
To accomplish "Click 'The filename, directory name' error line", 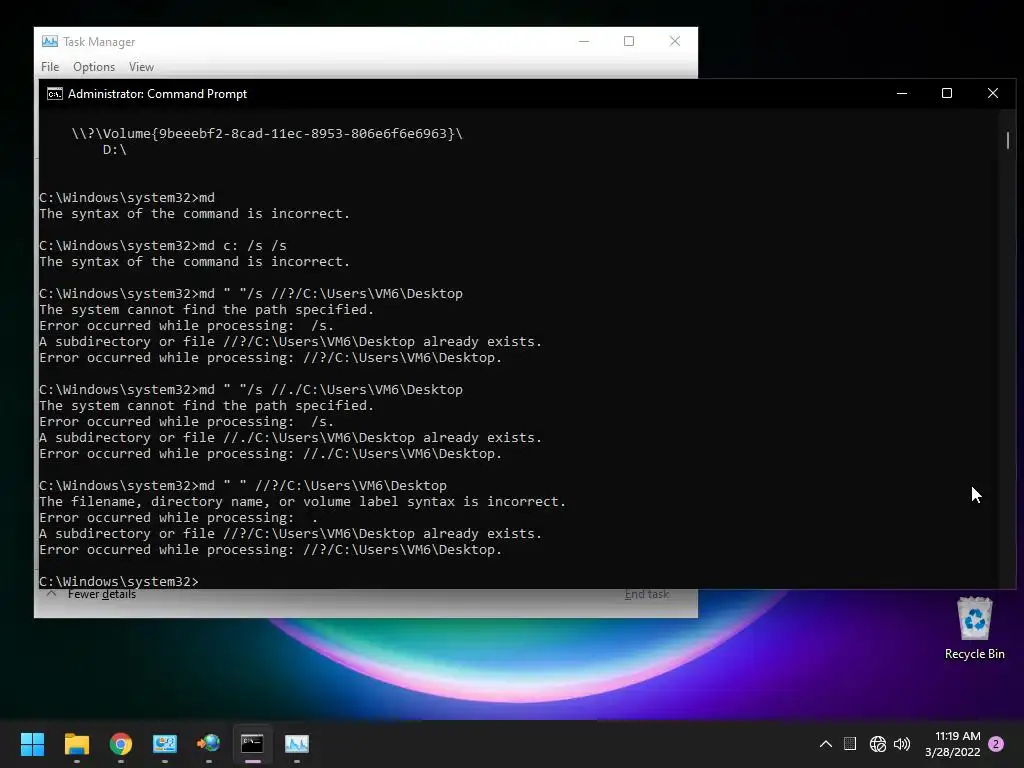I will click(302, 502).
